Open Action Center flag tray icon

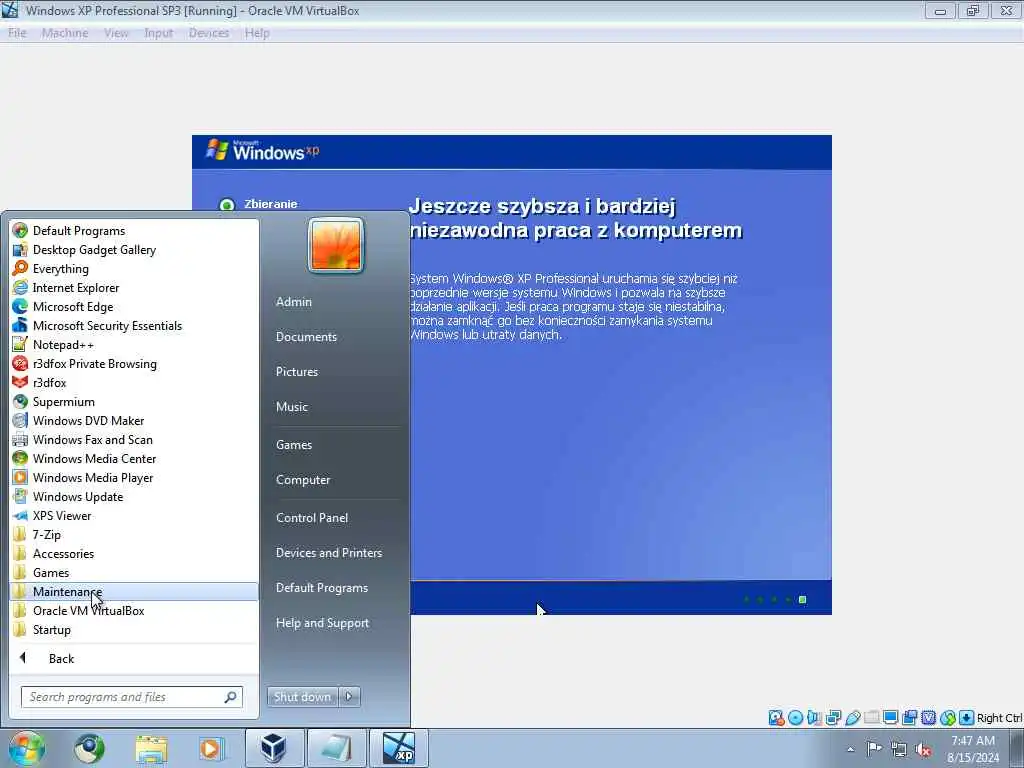coord(874,748)
